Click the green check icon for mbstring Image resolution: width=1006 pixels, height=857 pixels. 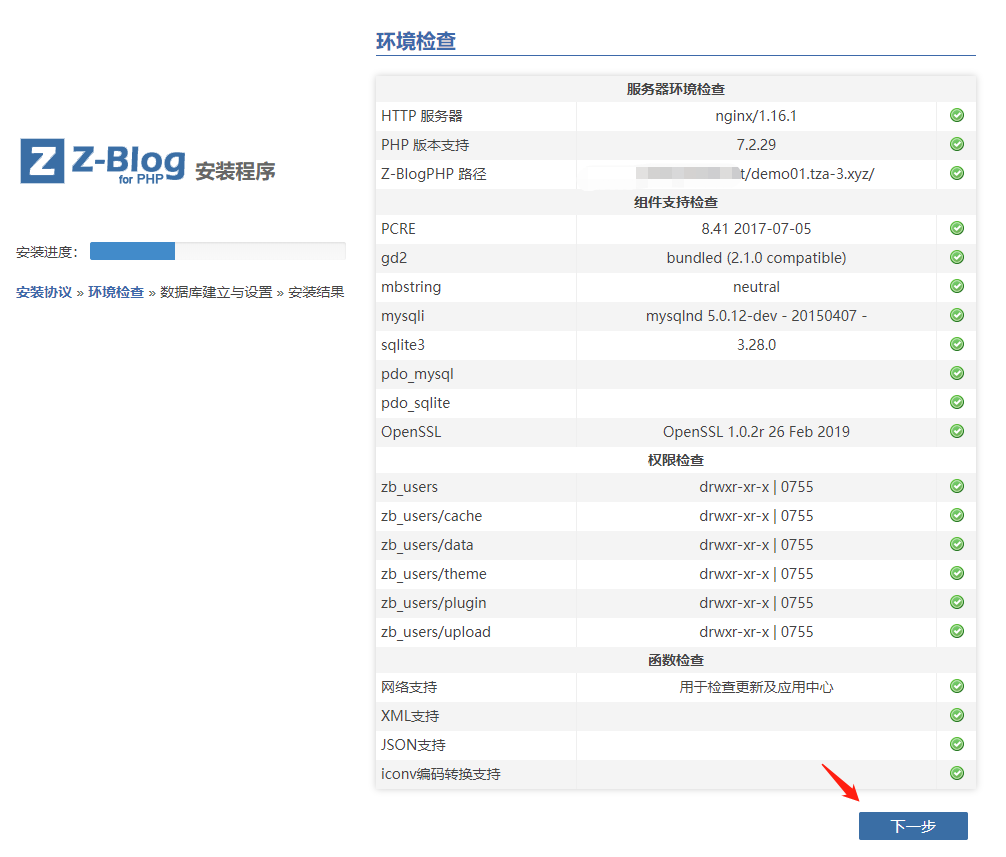tap(957, 286)
